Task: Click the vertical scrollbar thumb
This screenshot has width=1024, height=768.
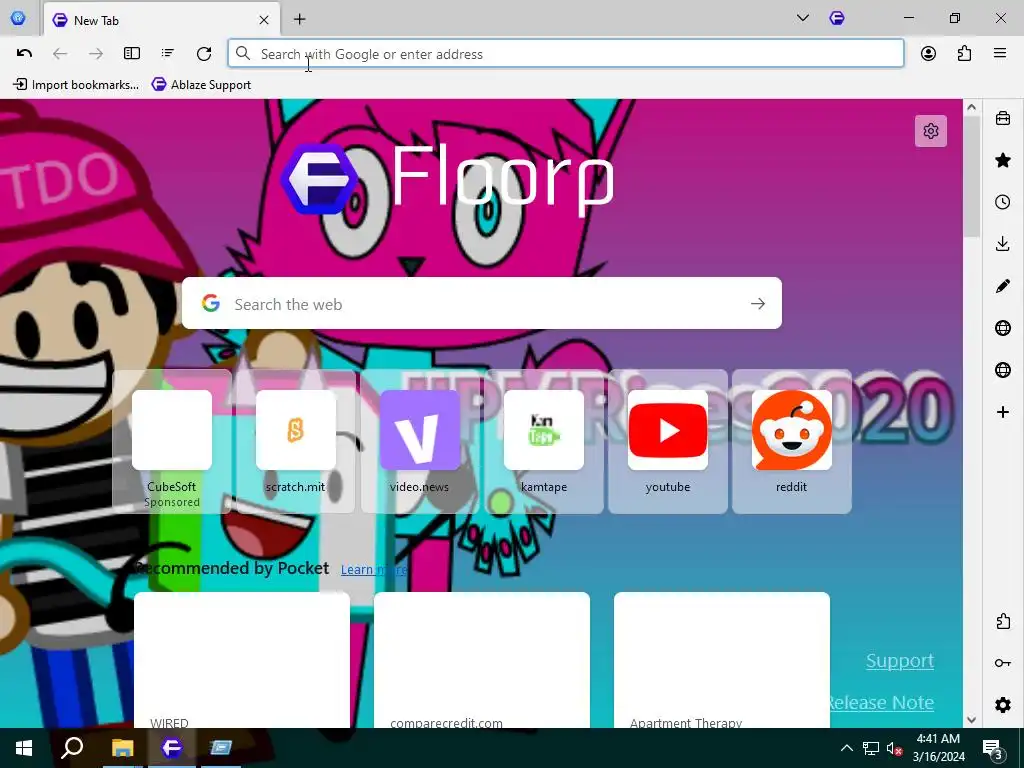Action: pos(971,176)
